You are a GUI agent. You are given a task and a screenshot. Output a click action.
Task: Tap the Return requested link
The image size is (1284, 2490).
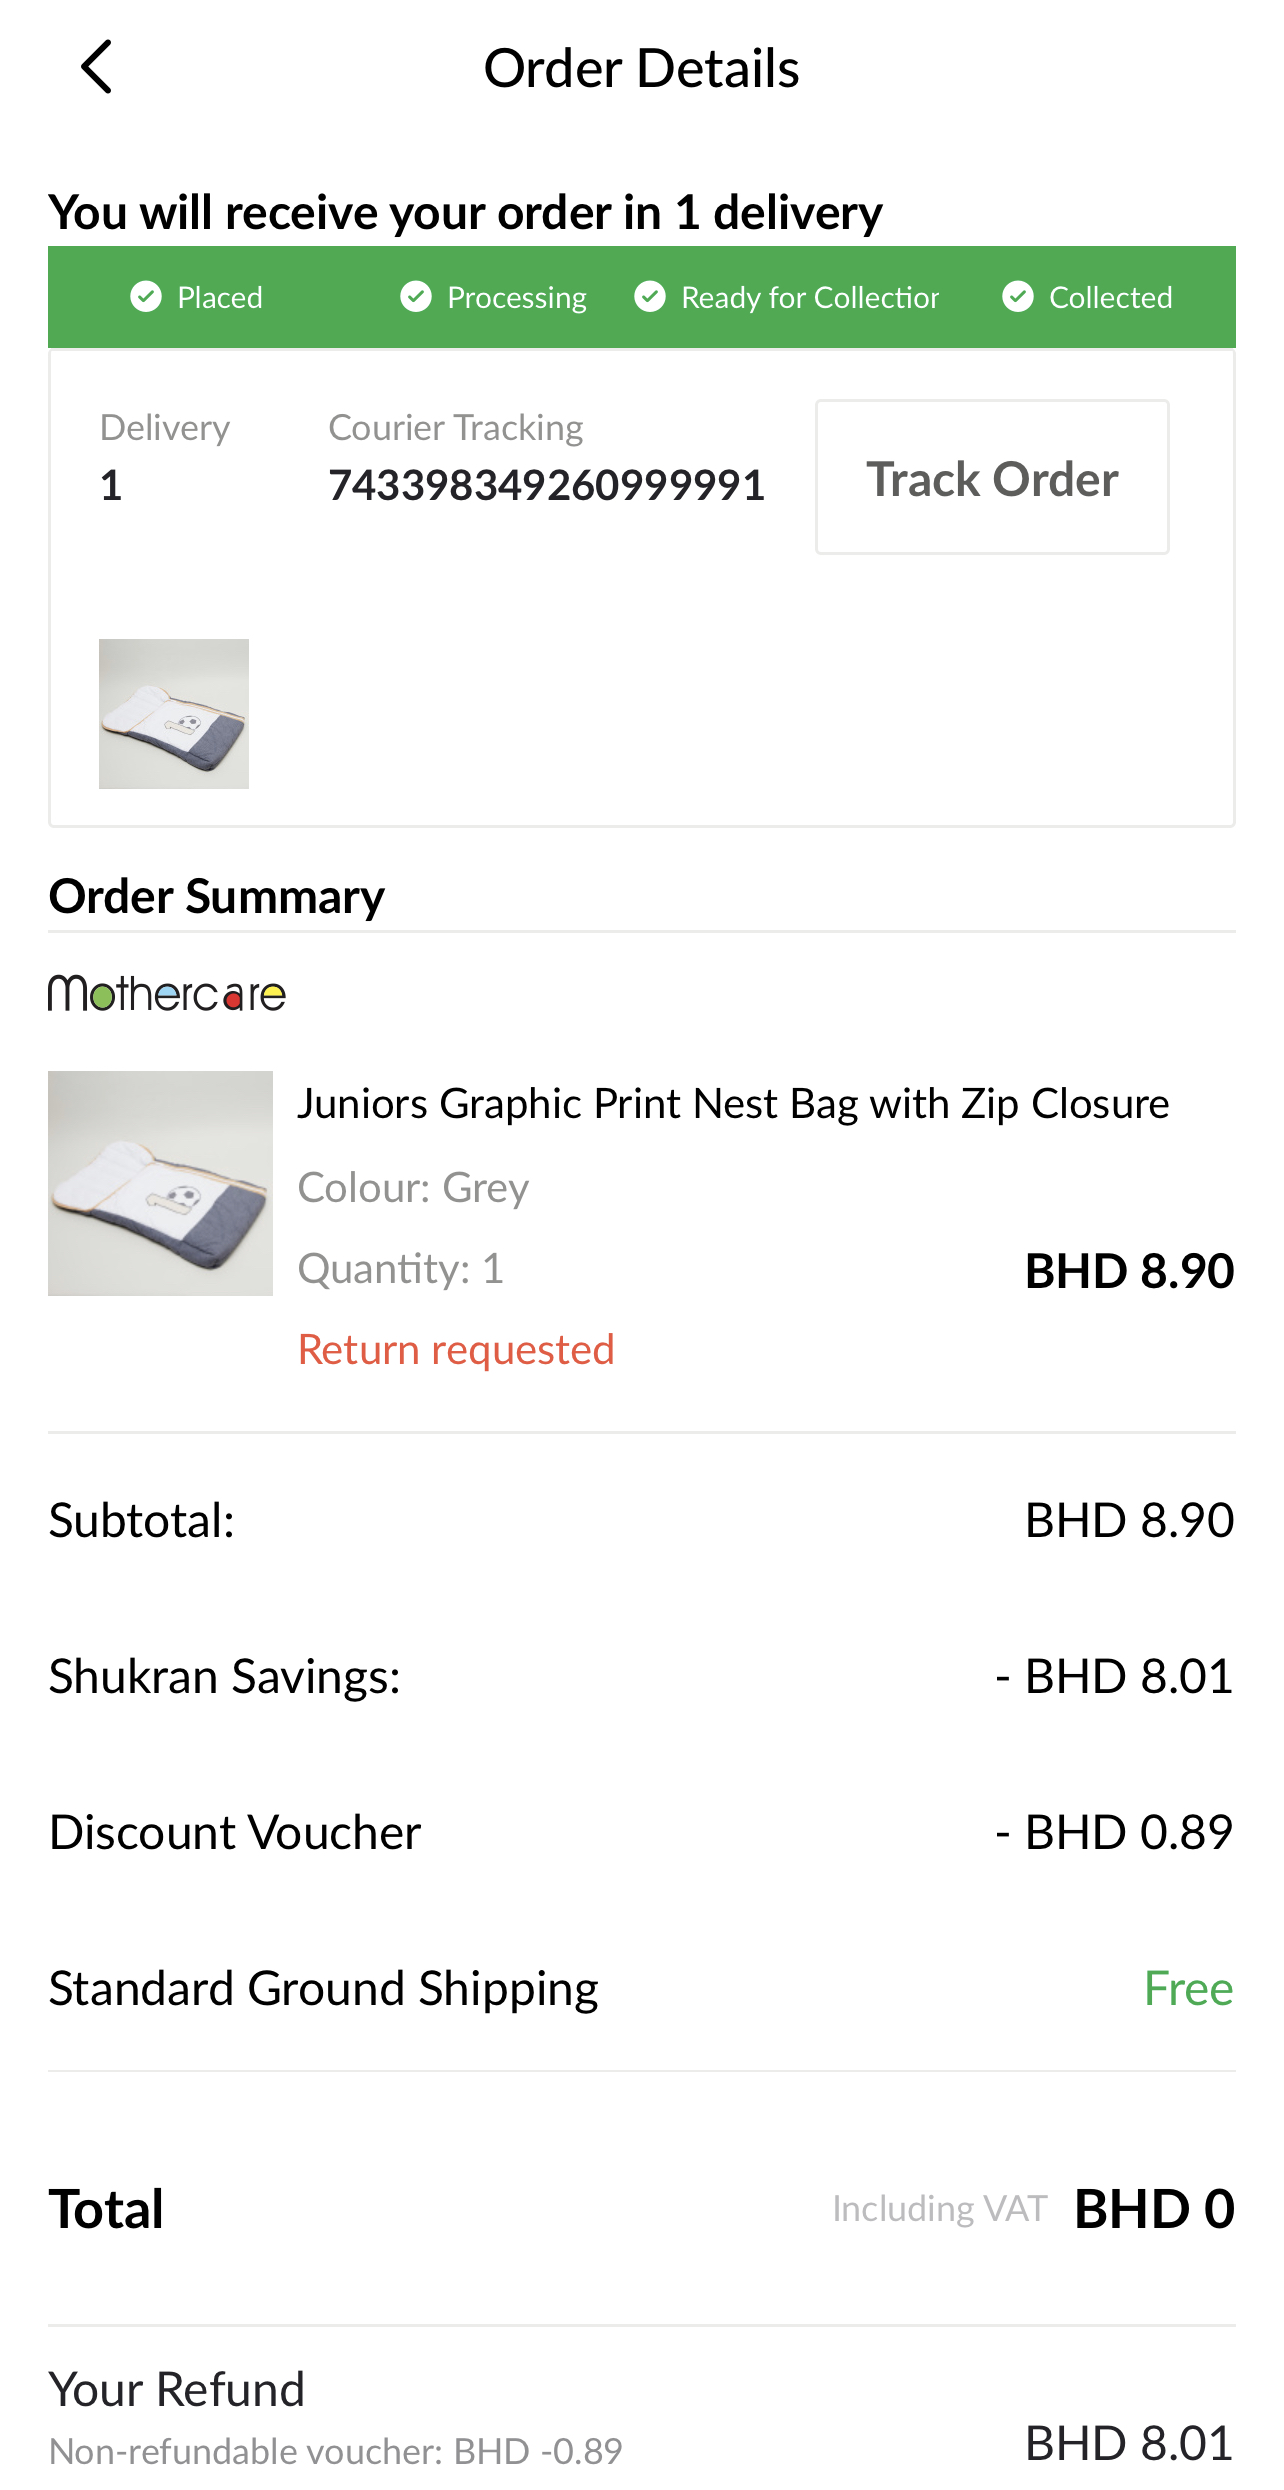coord(456,1349)
